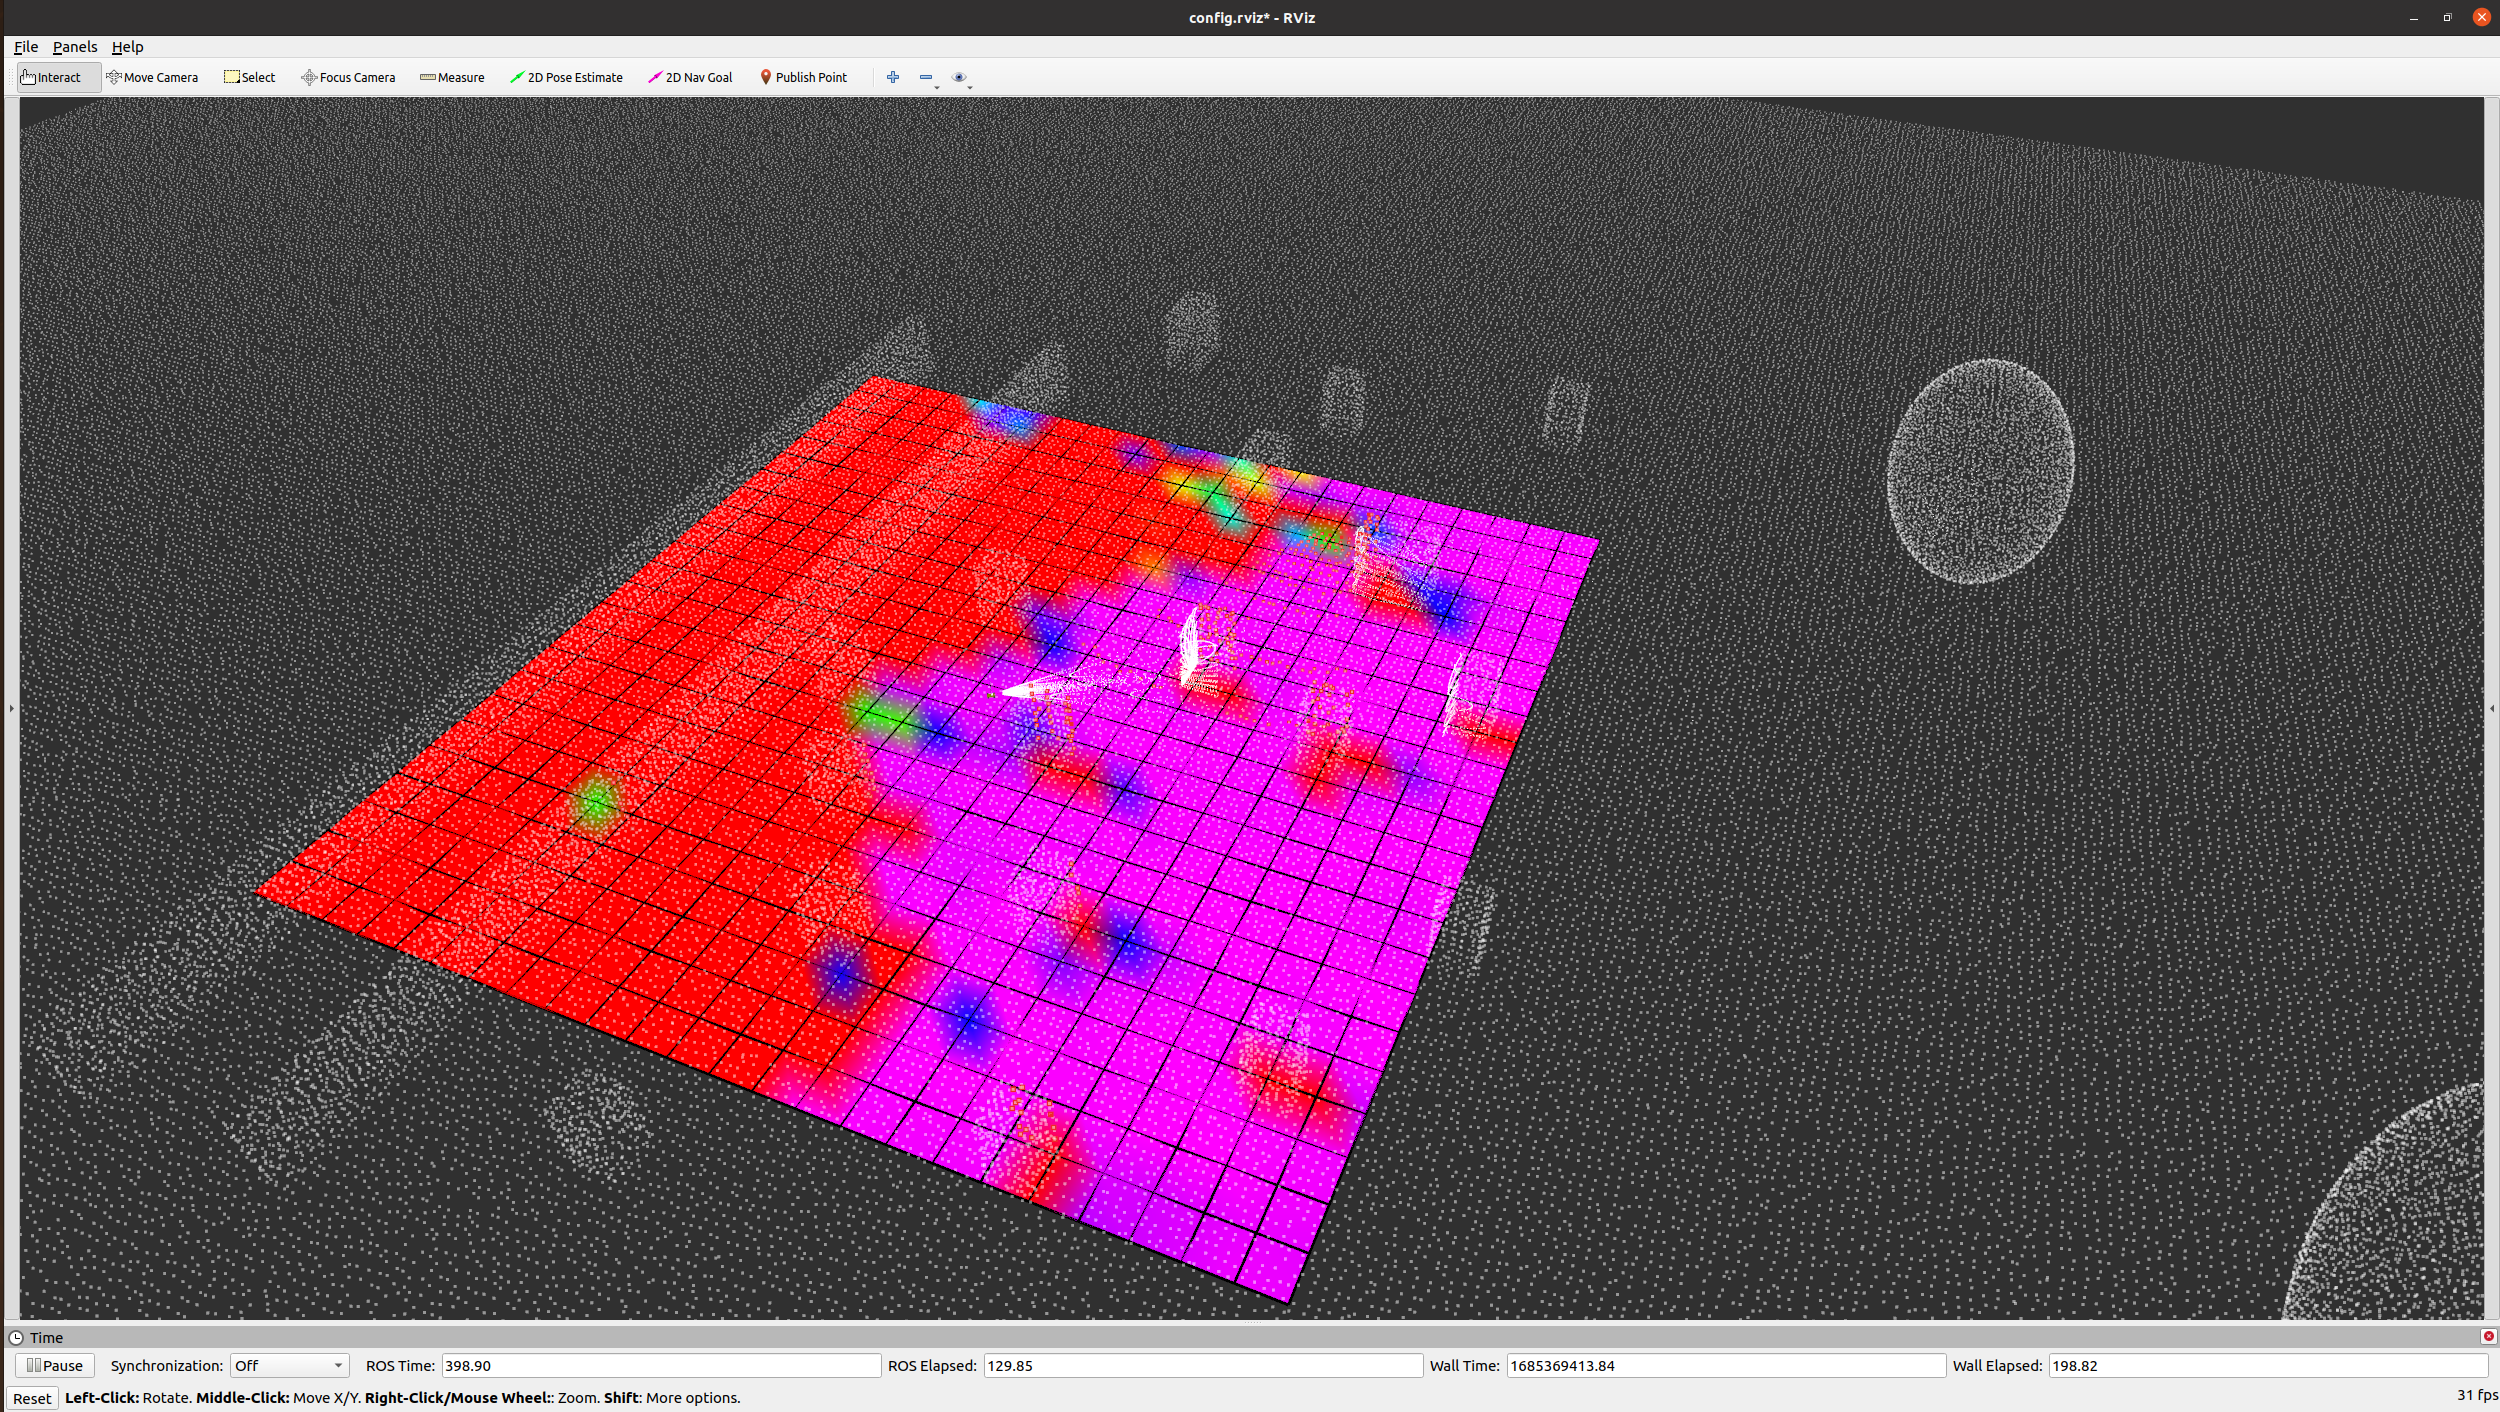Screen dimensions: 2500x1412
Task: Select the 2D Pose Estimate tool
Action: click(x=566, y=77)
